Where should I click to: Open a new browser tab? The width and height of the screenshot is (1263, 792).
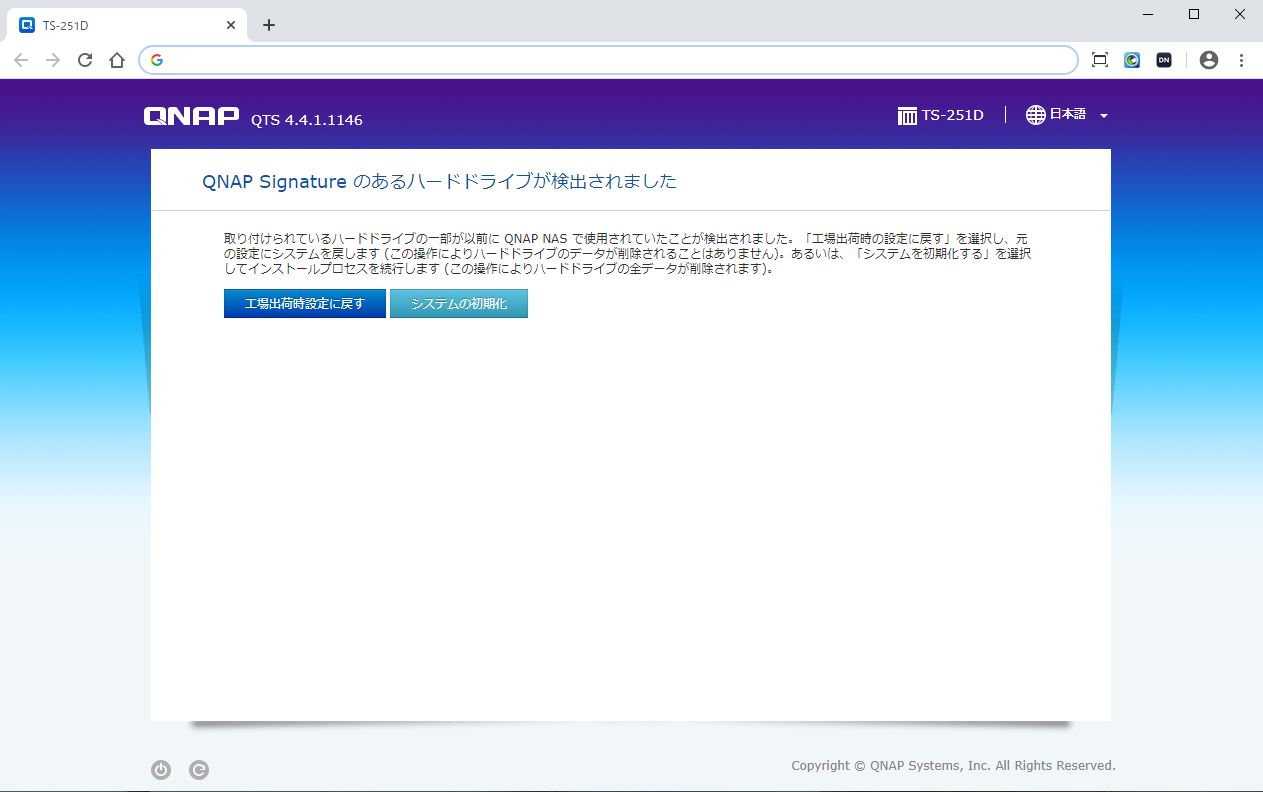point(268,25)
